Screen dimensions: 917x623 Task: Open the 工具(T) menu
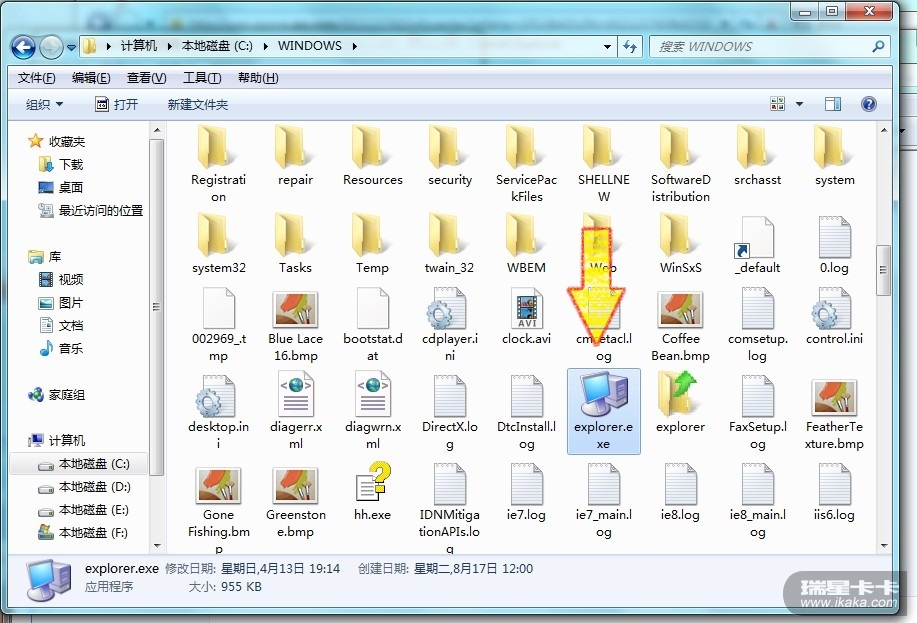202,78
